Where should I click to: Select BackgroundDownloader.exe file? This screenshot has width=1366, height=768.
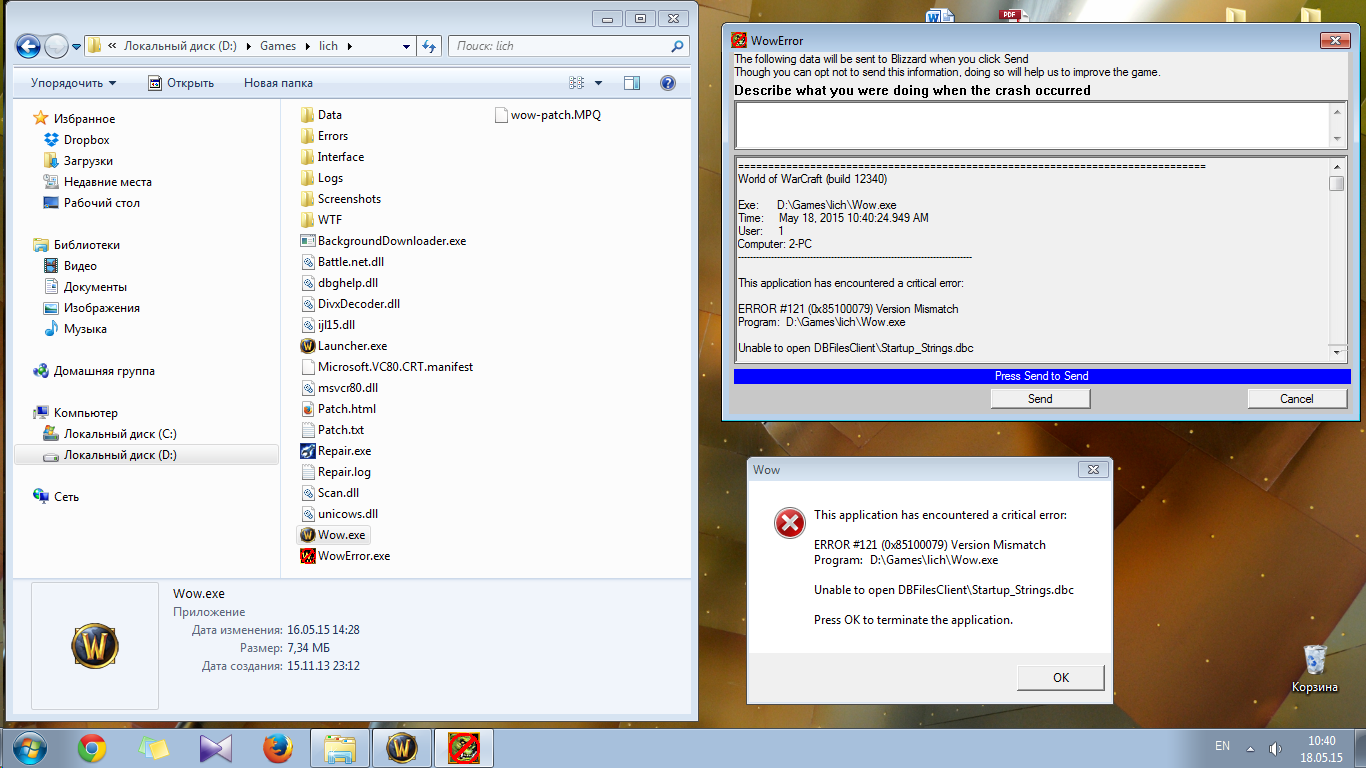pyautogui.click(x=383, y=241)
